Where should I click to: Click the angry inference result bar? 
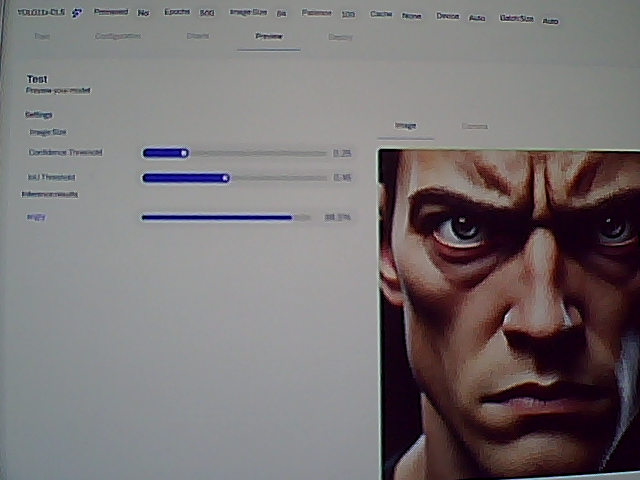pyautogui.click(x=226, y=218)
